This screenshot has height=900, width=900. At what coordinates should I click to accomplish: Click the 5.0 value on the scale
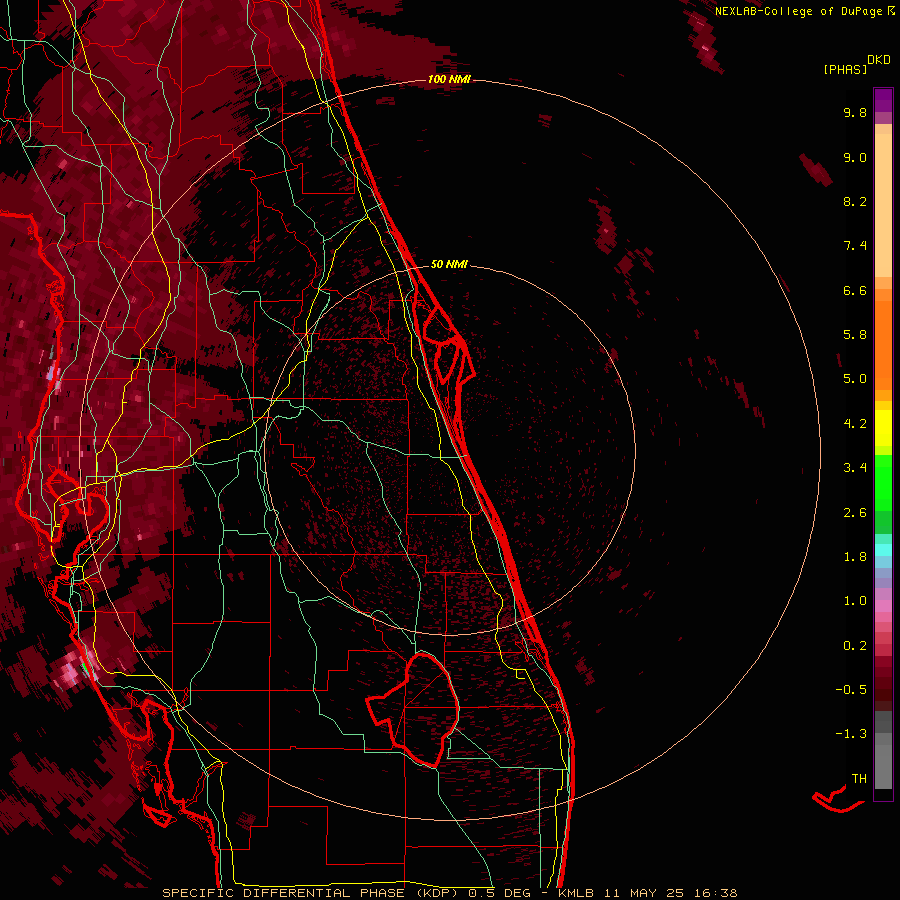pyautogui.click(x=855, y=379)
